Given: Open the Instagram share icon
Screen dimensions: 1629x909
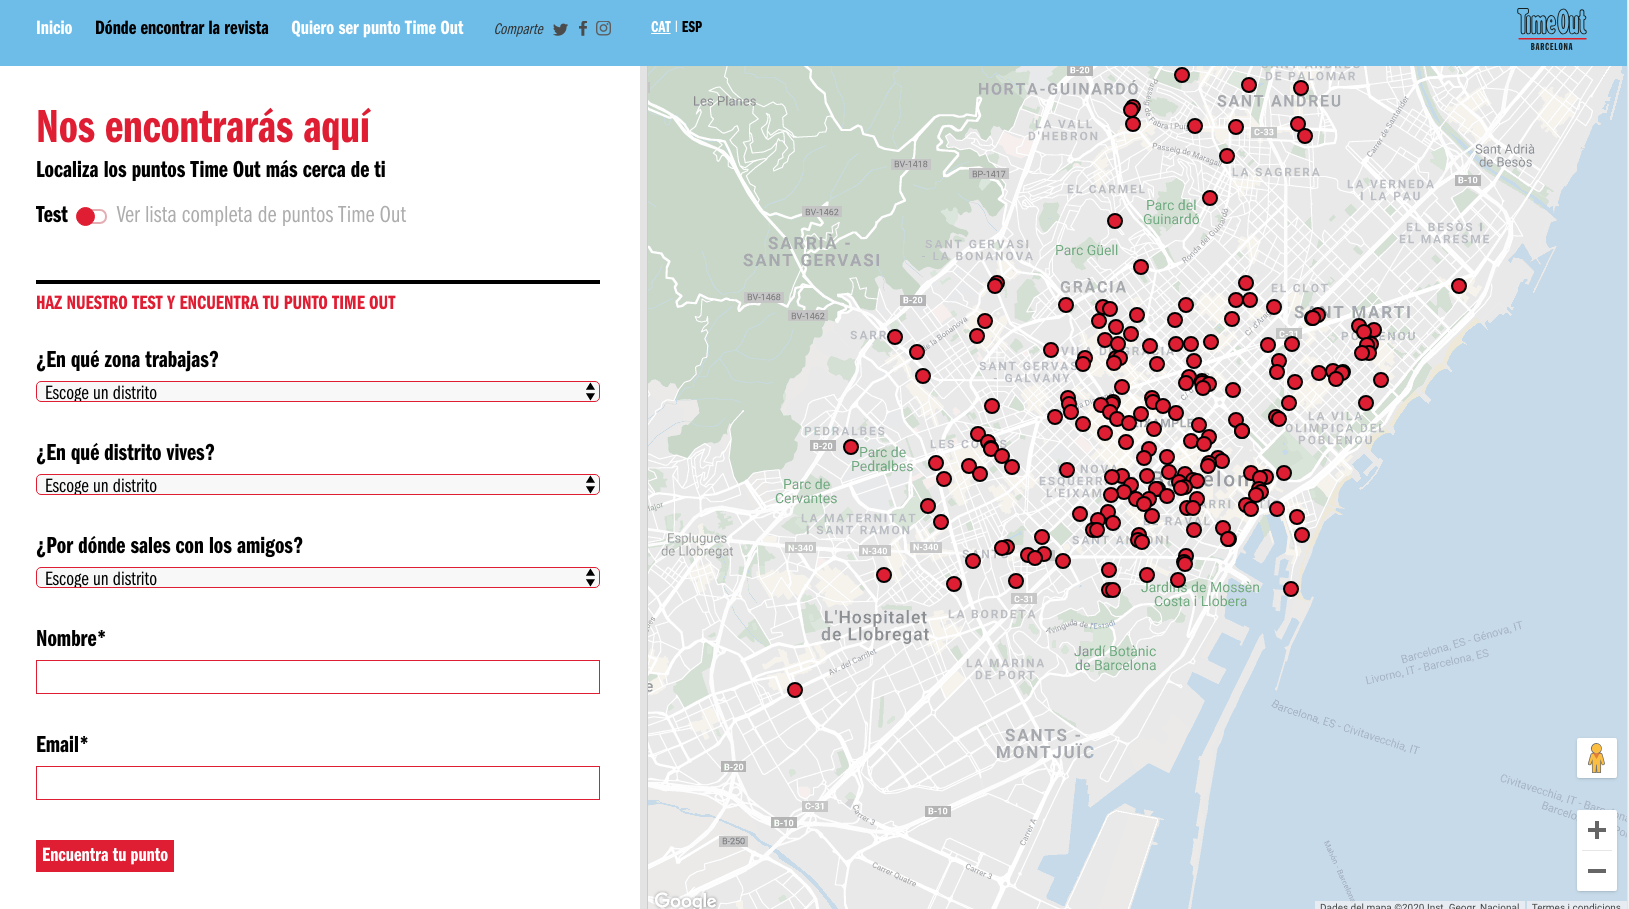Looking at the screenshot, I should click(604, 28).
